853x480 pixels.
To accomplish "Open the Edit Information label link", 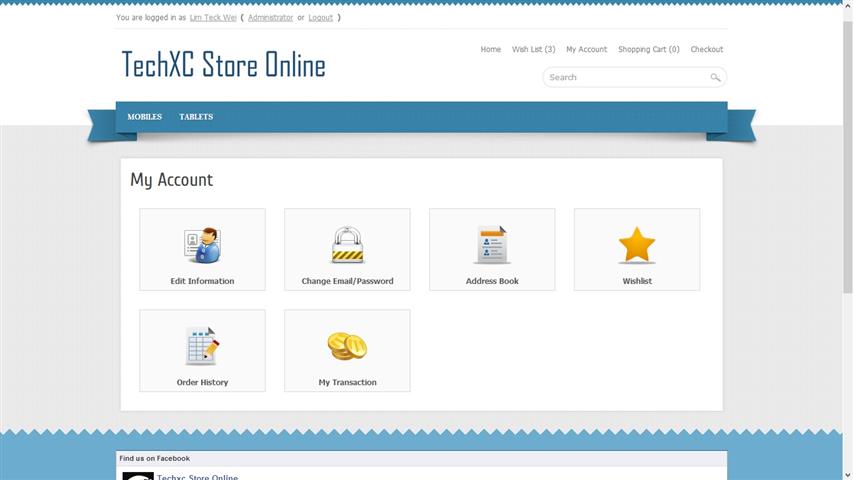I will point(202,281).
